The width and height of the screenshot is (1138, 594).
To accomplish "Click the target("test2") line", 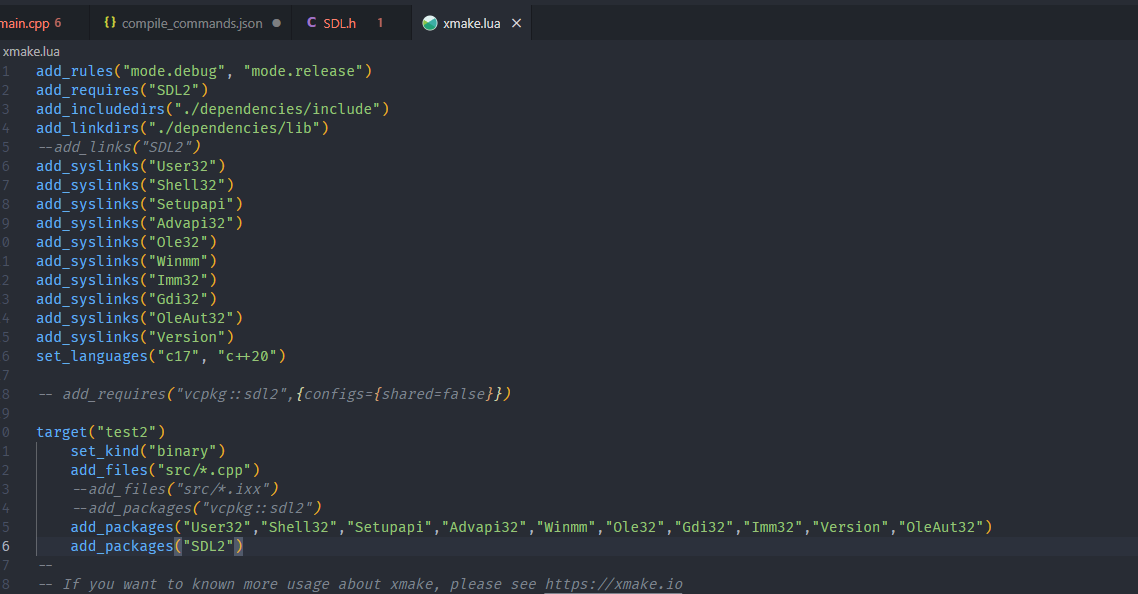I will click(101, 432).
